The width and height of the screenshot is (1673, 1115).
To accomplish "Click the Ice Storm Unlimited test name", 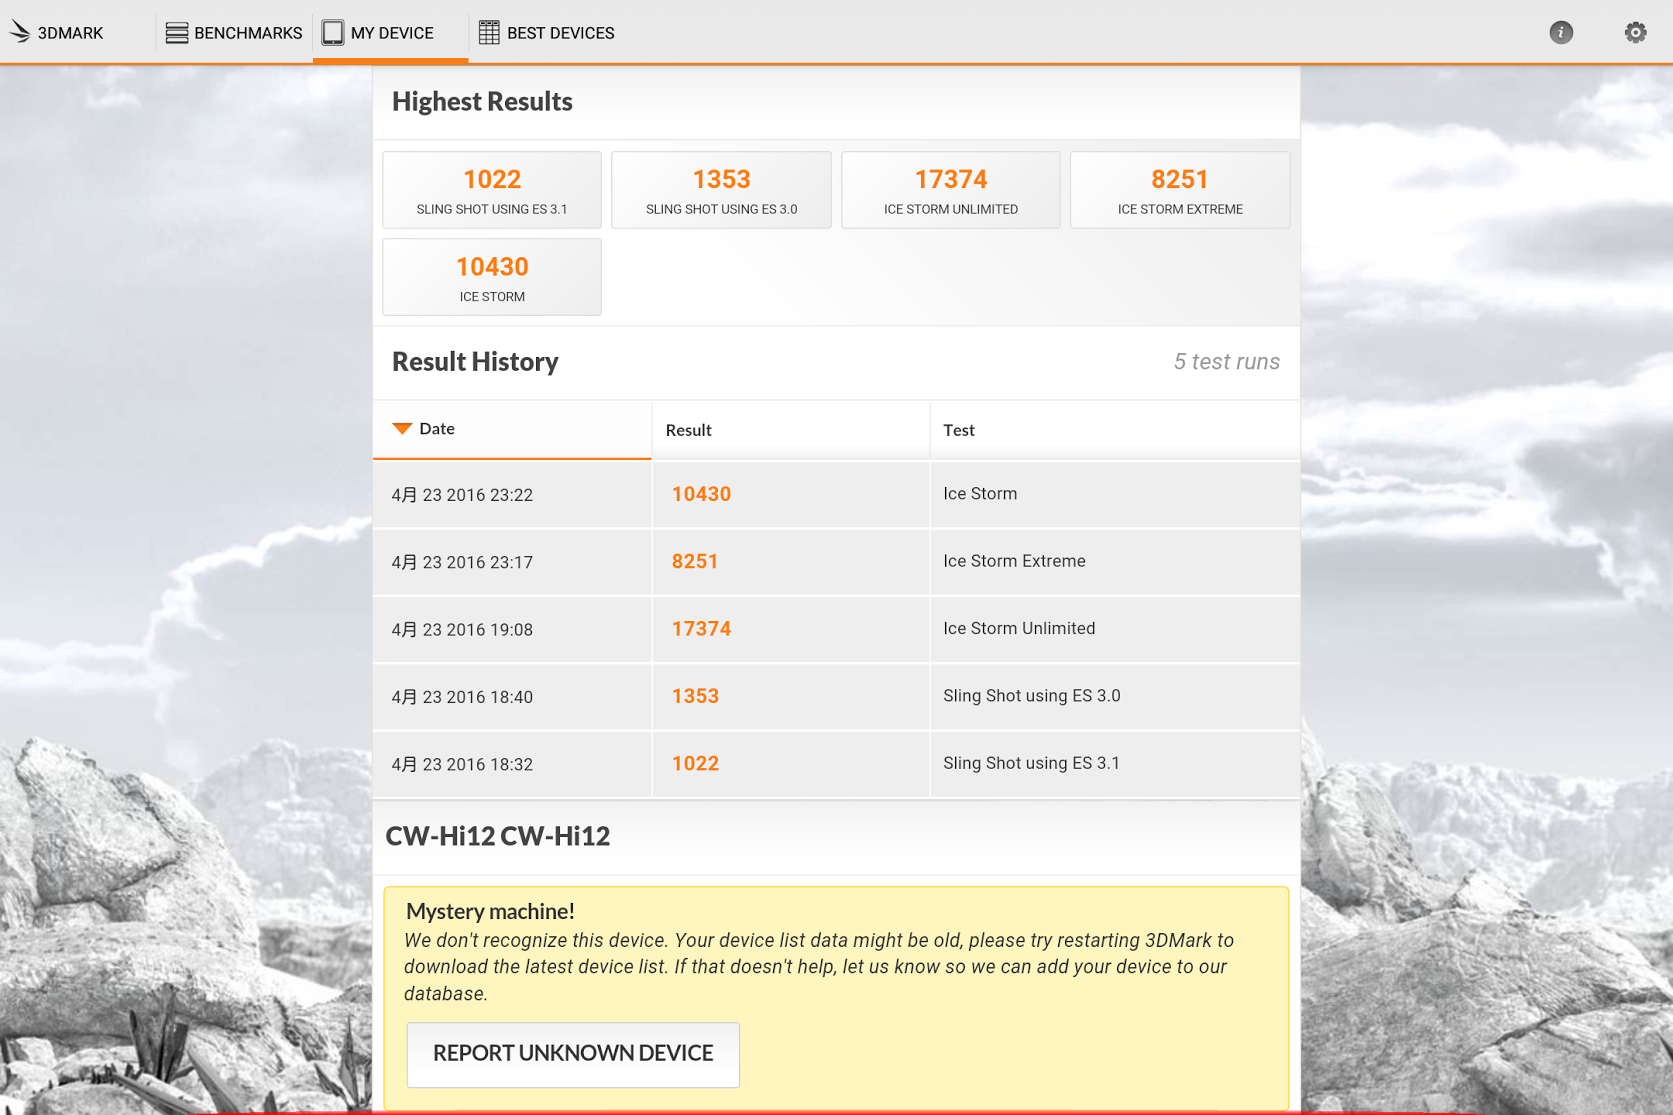I will [x=1019, y=628].
